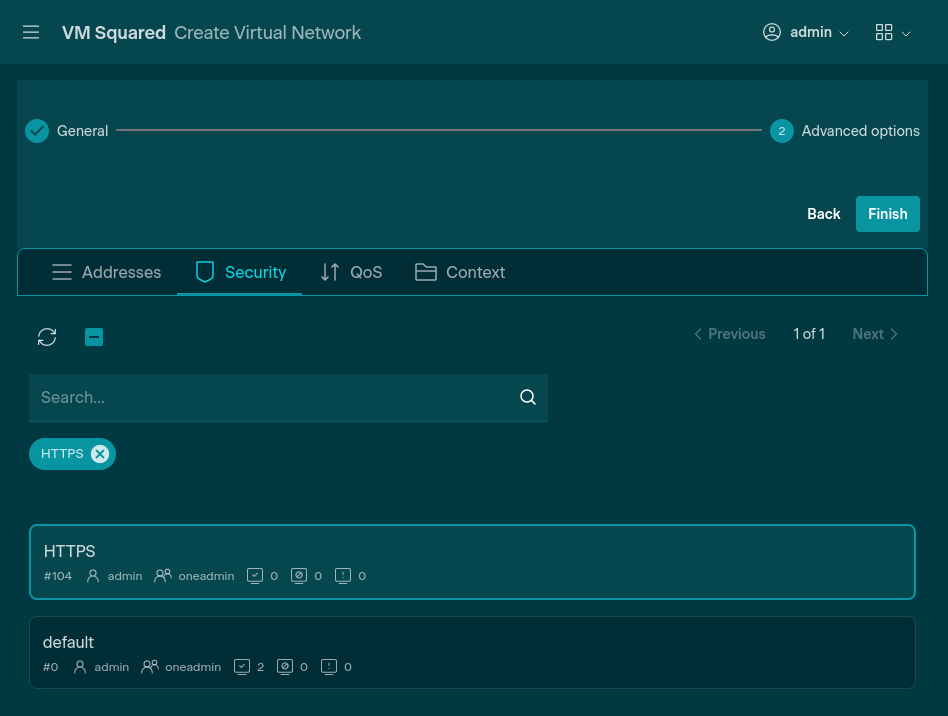Image resolution: width=948 pixels, height=716 pixels.
Task: Click the refresh security groups icon
Action: point(47,337)
